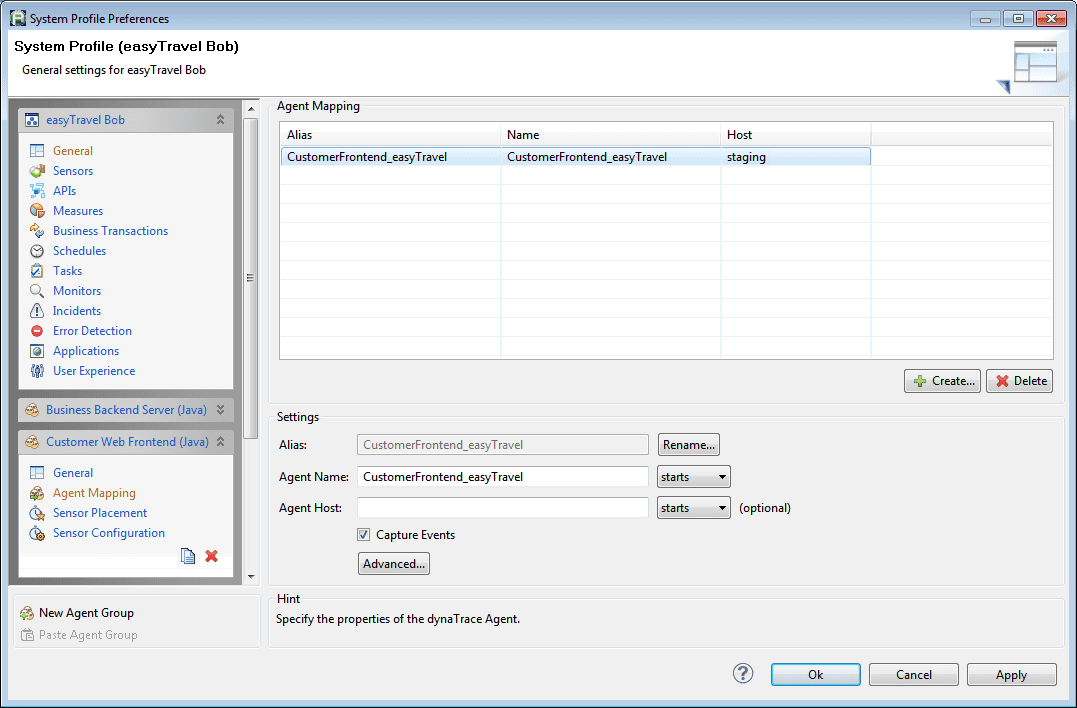Click the Cancel button
This screenshot has height=708, width=1077.
click(x=914, y=674)
